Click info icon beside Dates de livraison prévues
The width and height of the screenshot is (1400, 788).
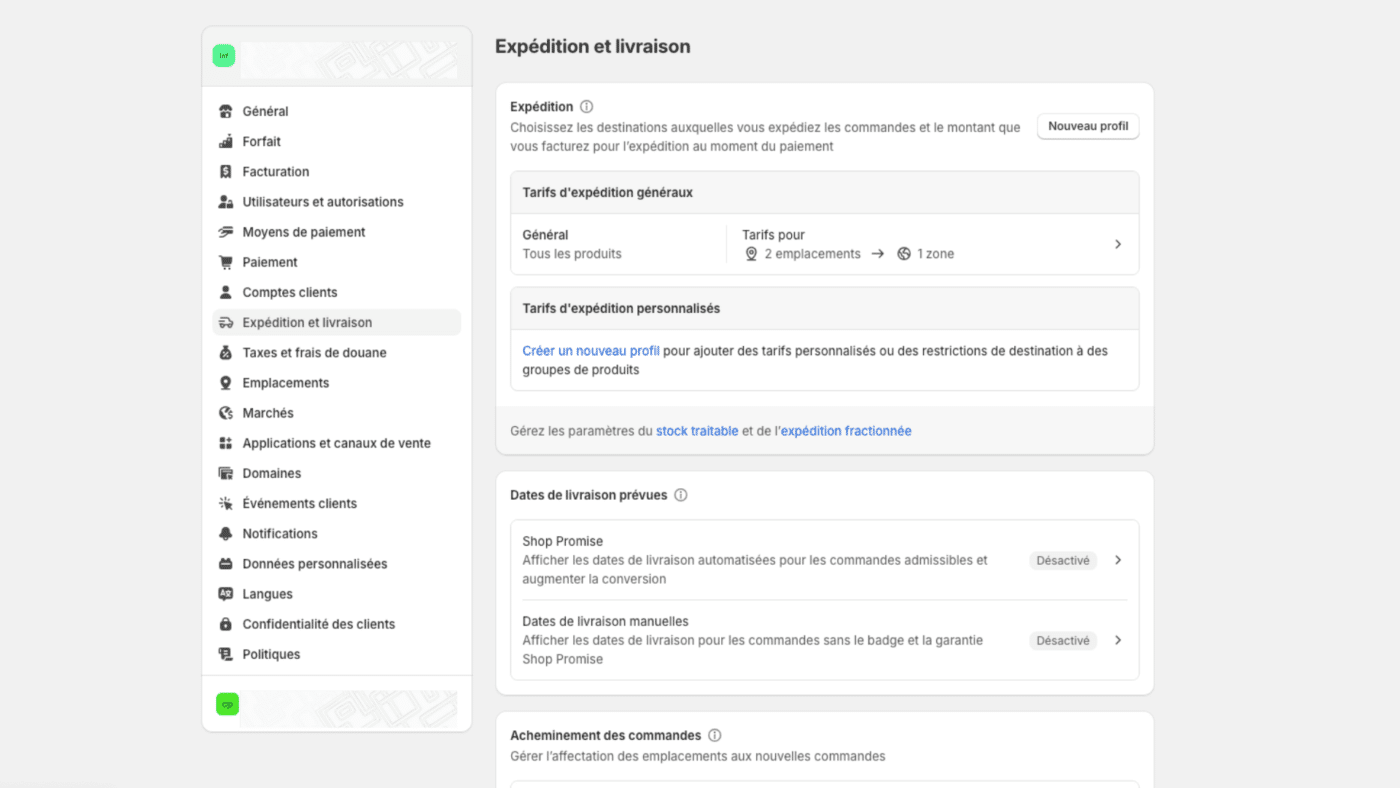coord(680,495)
